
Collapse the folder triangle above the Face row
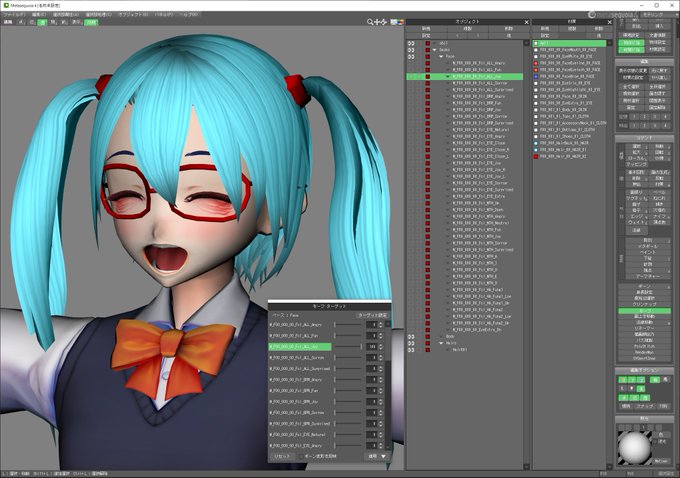point(435,50)
